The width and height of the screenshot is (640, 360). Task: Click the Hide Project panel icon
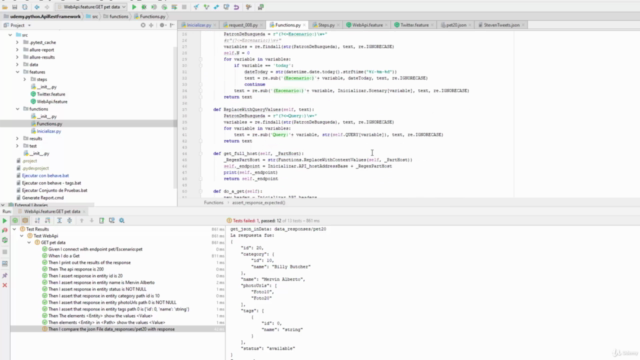172,25
